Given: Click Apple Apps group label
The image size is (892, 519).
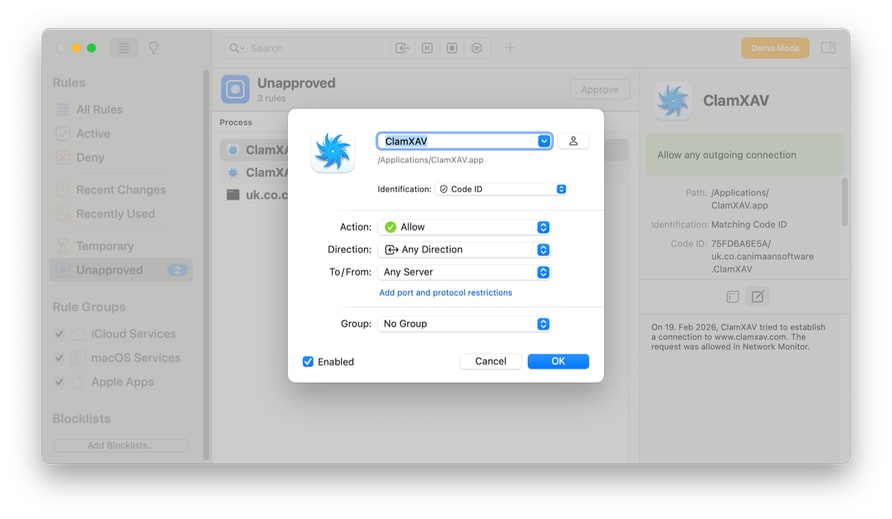Looking at the screenshot, I should pyautogui.click(x=123, y=382).
